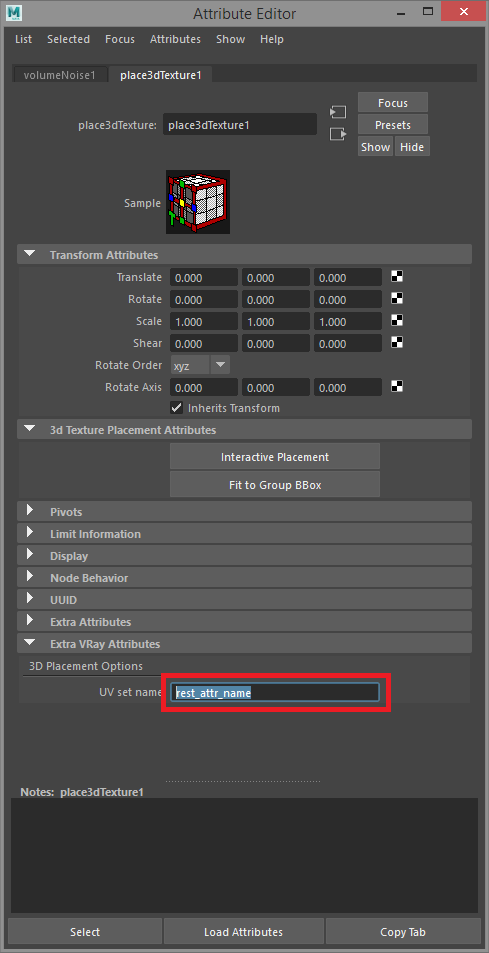Image resolution: width=489 pixels, height=953 pixels.
Task: Click the Maya logo in title bar
Action: coord(15,13)
